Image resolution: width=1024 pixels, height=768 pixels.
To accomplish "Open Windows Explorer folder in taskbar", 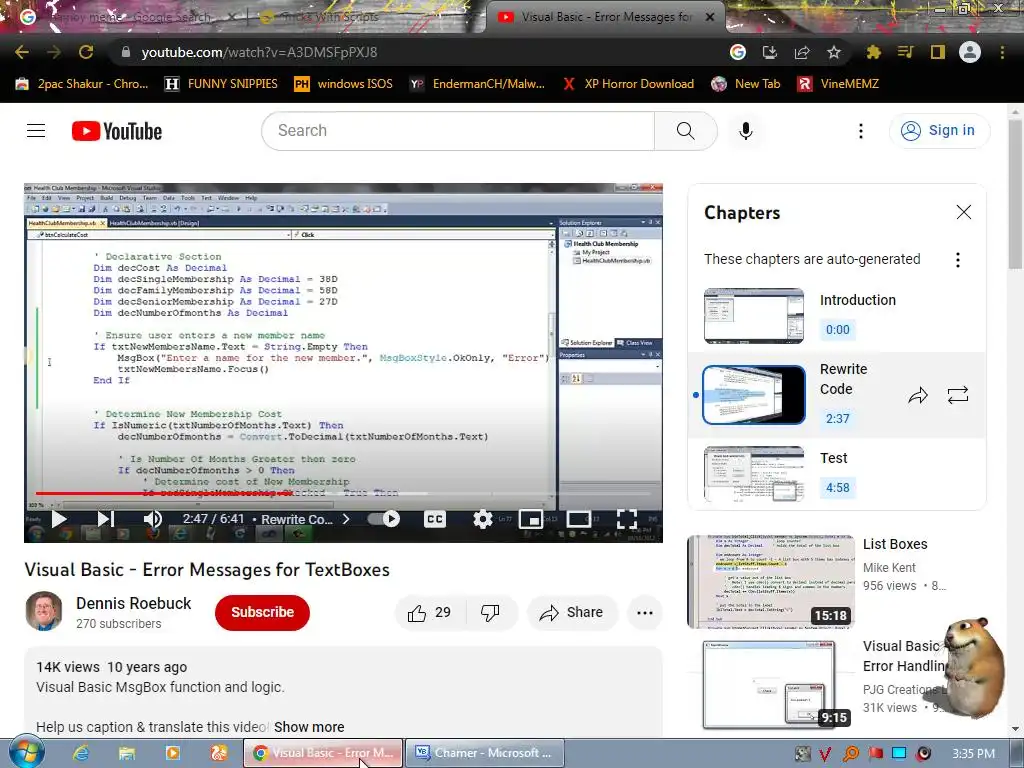I will click(127, 753).
